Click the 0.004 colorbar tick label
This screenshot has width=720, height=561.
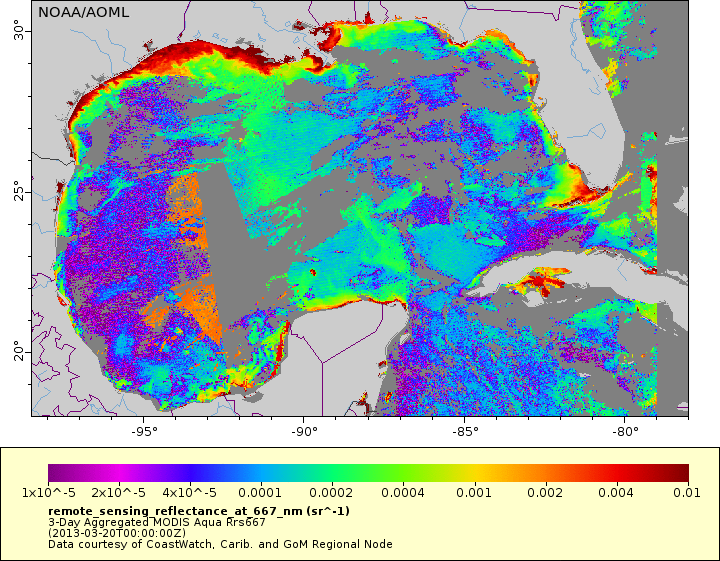point(616,493)
